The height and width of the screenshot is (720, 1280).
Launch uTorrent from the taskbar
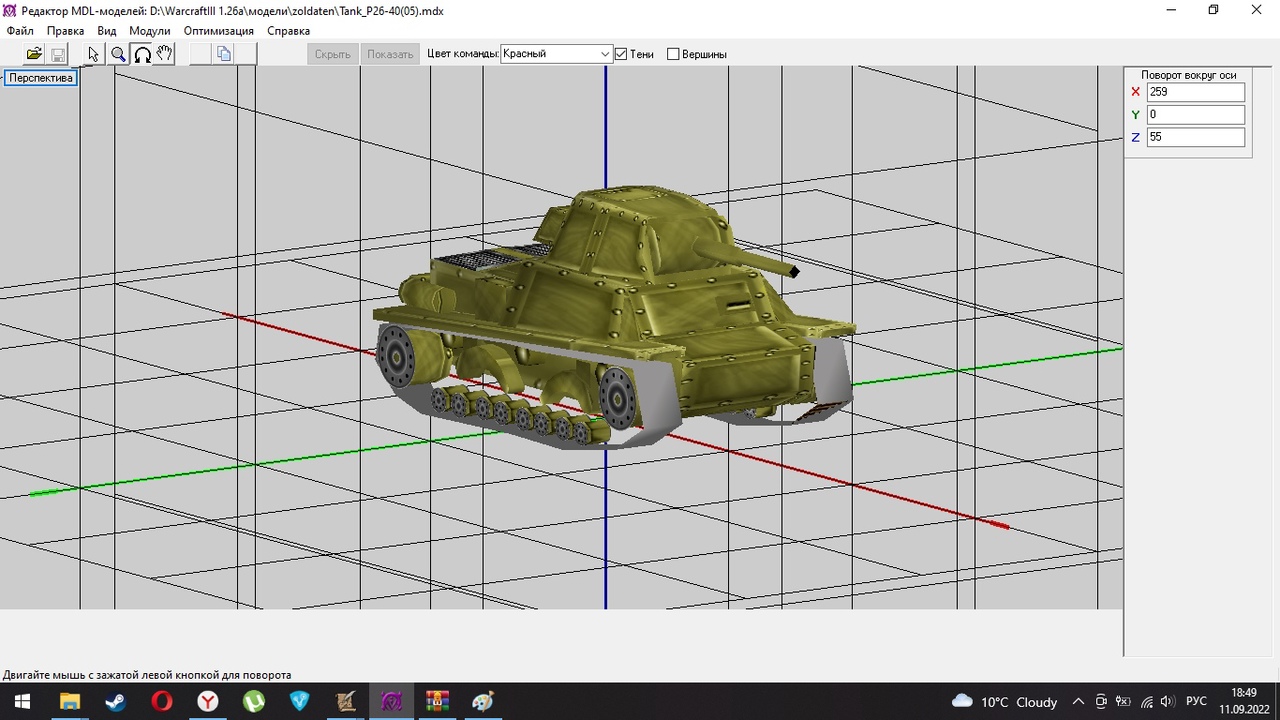253,701
